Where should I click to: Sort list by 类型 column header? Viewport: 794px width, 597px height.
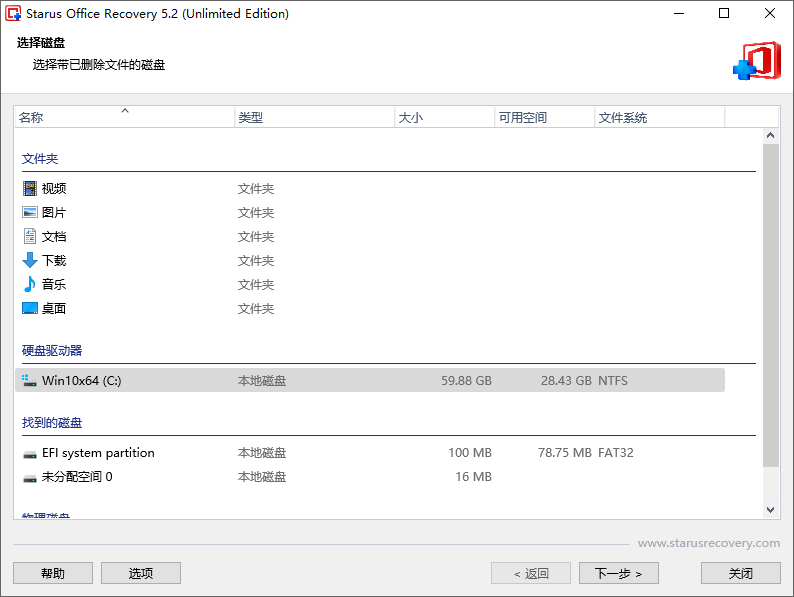coord(314,117)
